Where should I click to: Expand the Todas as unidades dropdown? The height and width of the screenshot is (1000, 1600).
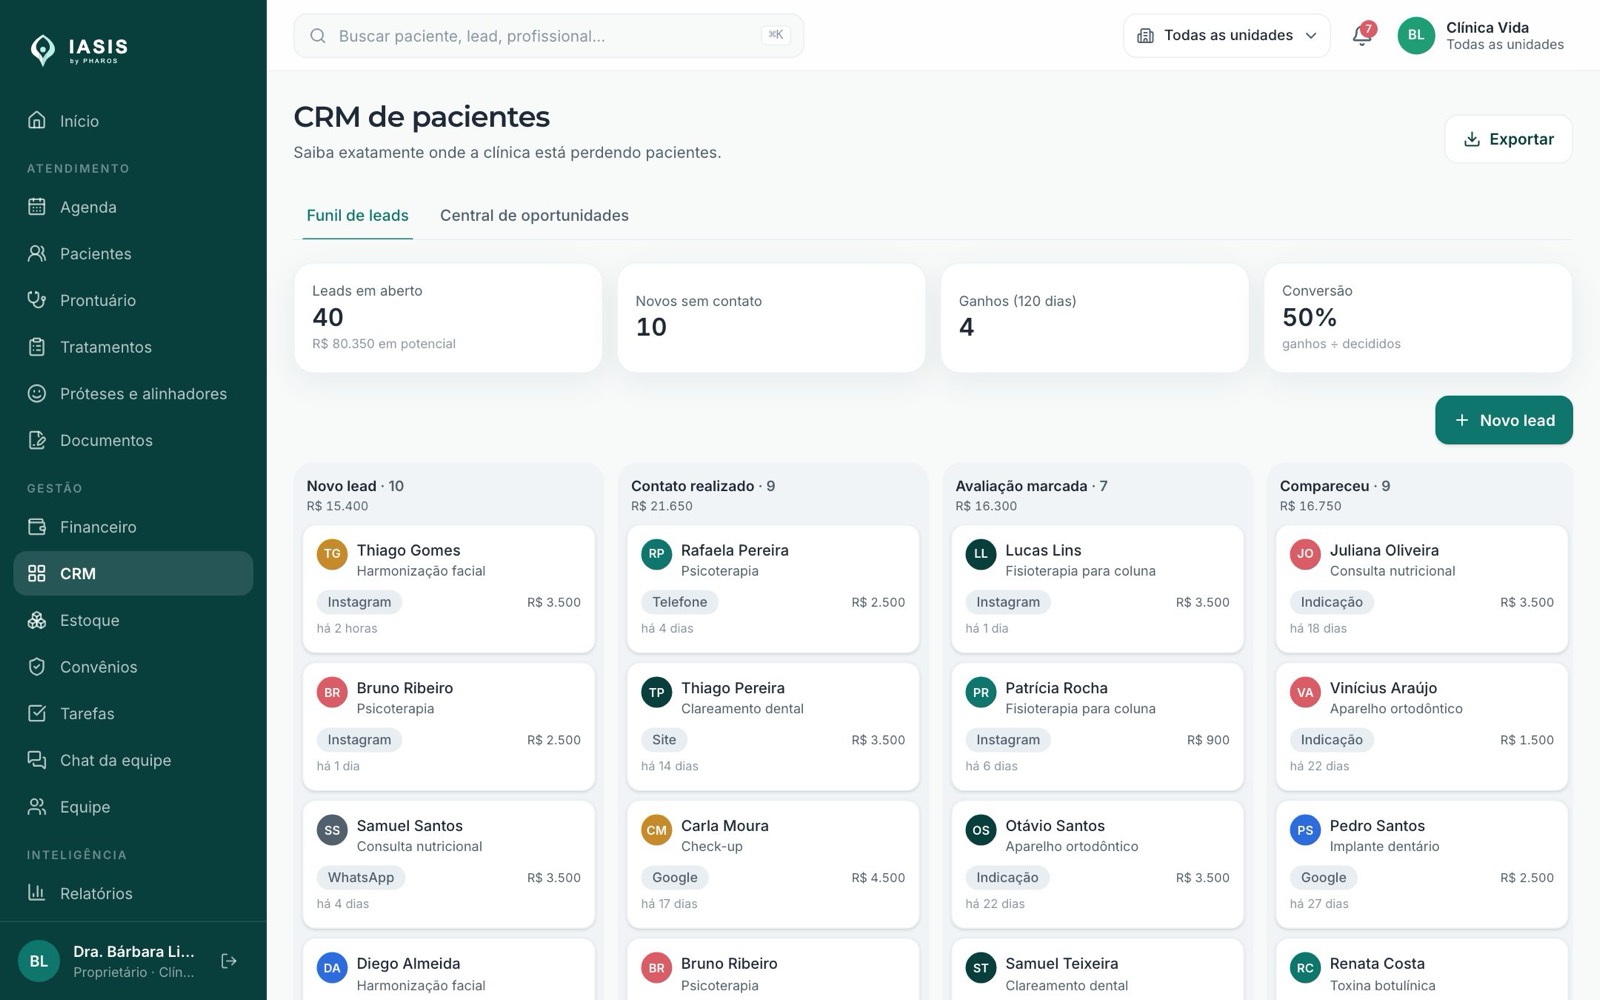click(1227, 36)
